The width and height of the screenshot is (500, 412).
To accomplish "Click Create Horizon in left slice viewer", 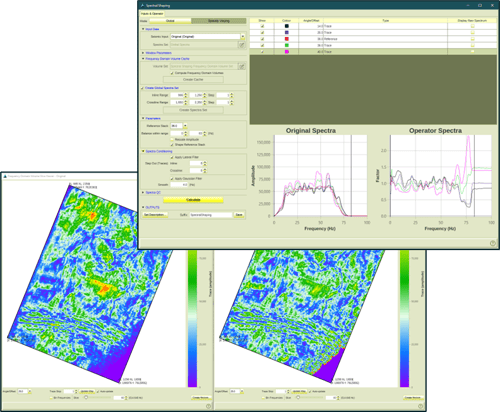I will pyautogui.click(x=201, y=398).
